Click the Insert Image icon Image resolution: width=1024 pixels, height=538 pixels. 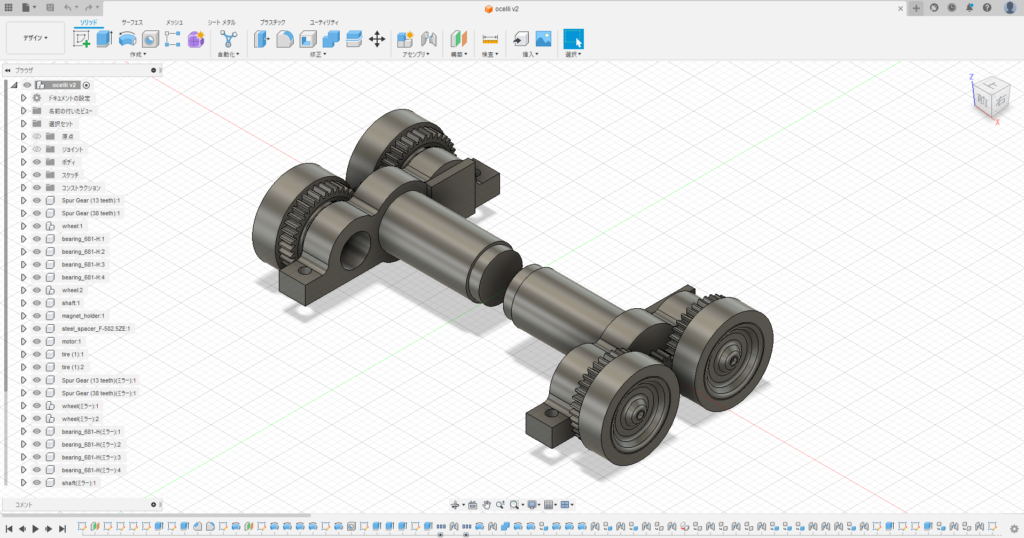tap(543, 39)
